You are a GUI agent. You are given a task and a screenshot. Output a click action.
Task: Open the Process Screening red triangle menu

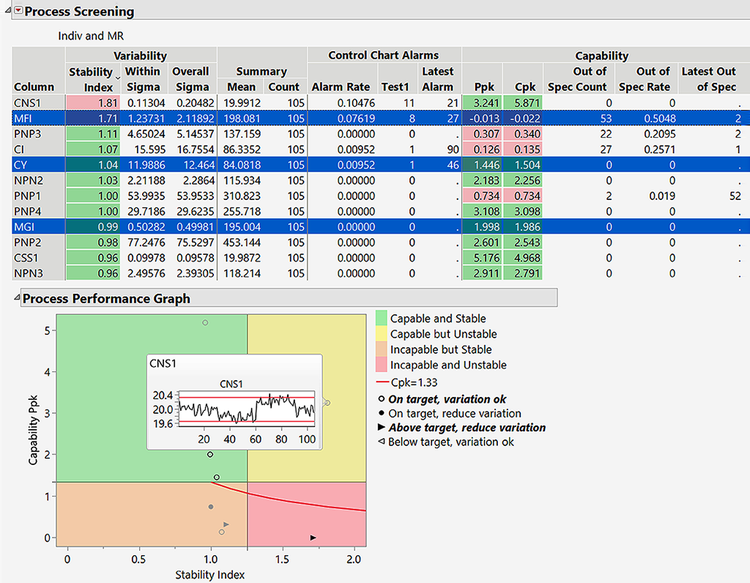coord(17,12)
